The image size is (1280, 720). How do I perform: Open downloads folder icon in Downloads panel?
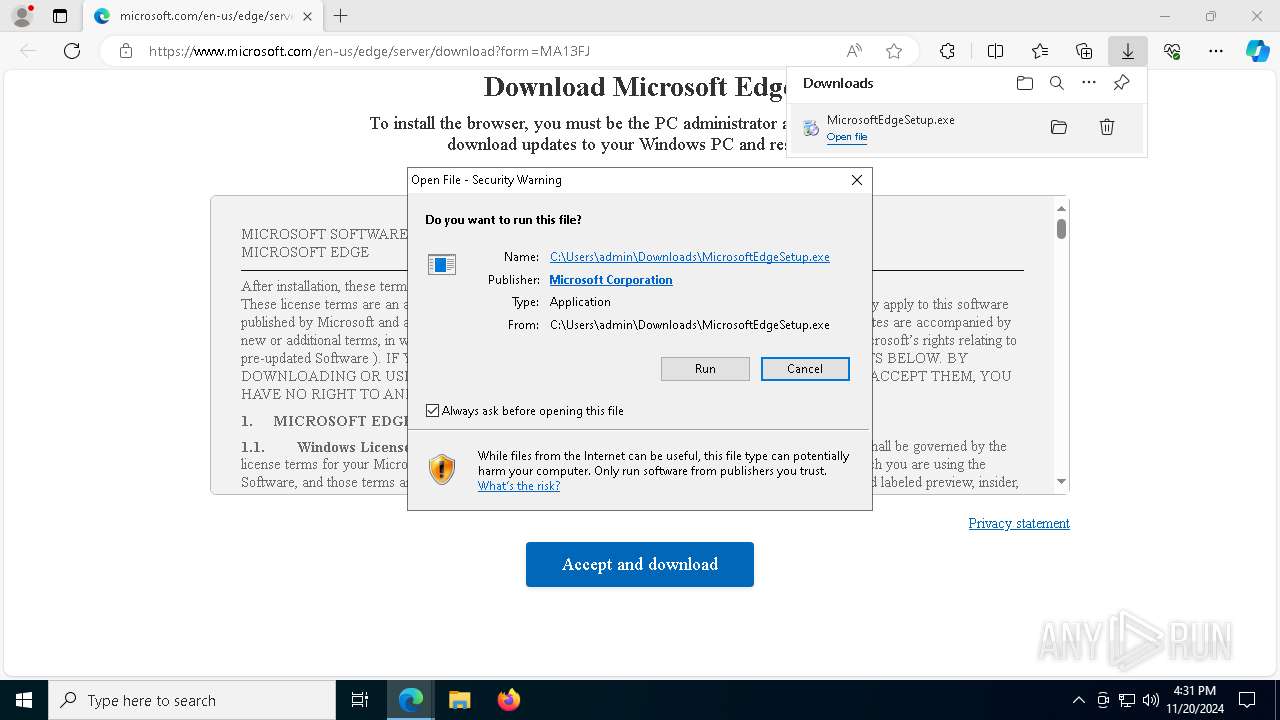(x=1024, y=83)
